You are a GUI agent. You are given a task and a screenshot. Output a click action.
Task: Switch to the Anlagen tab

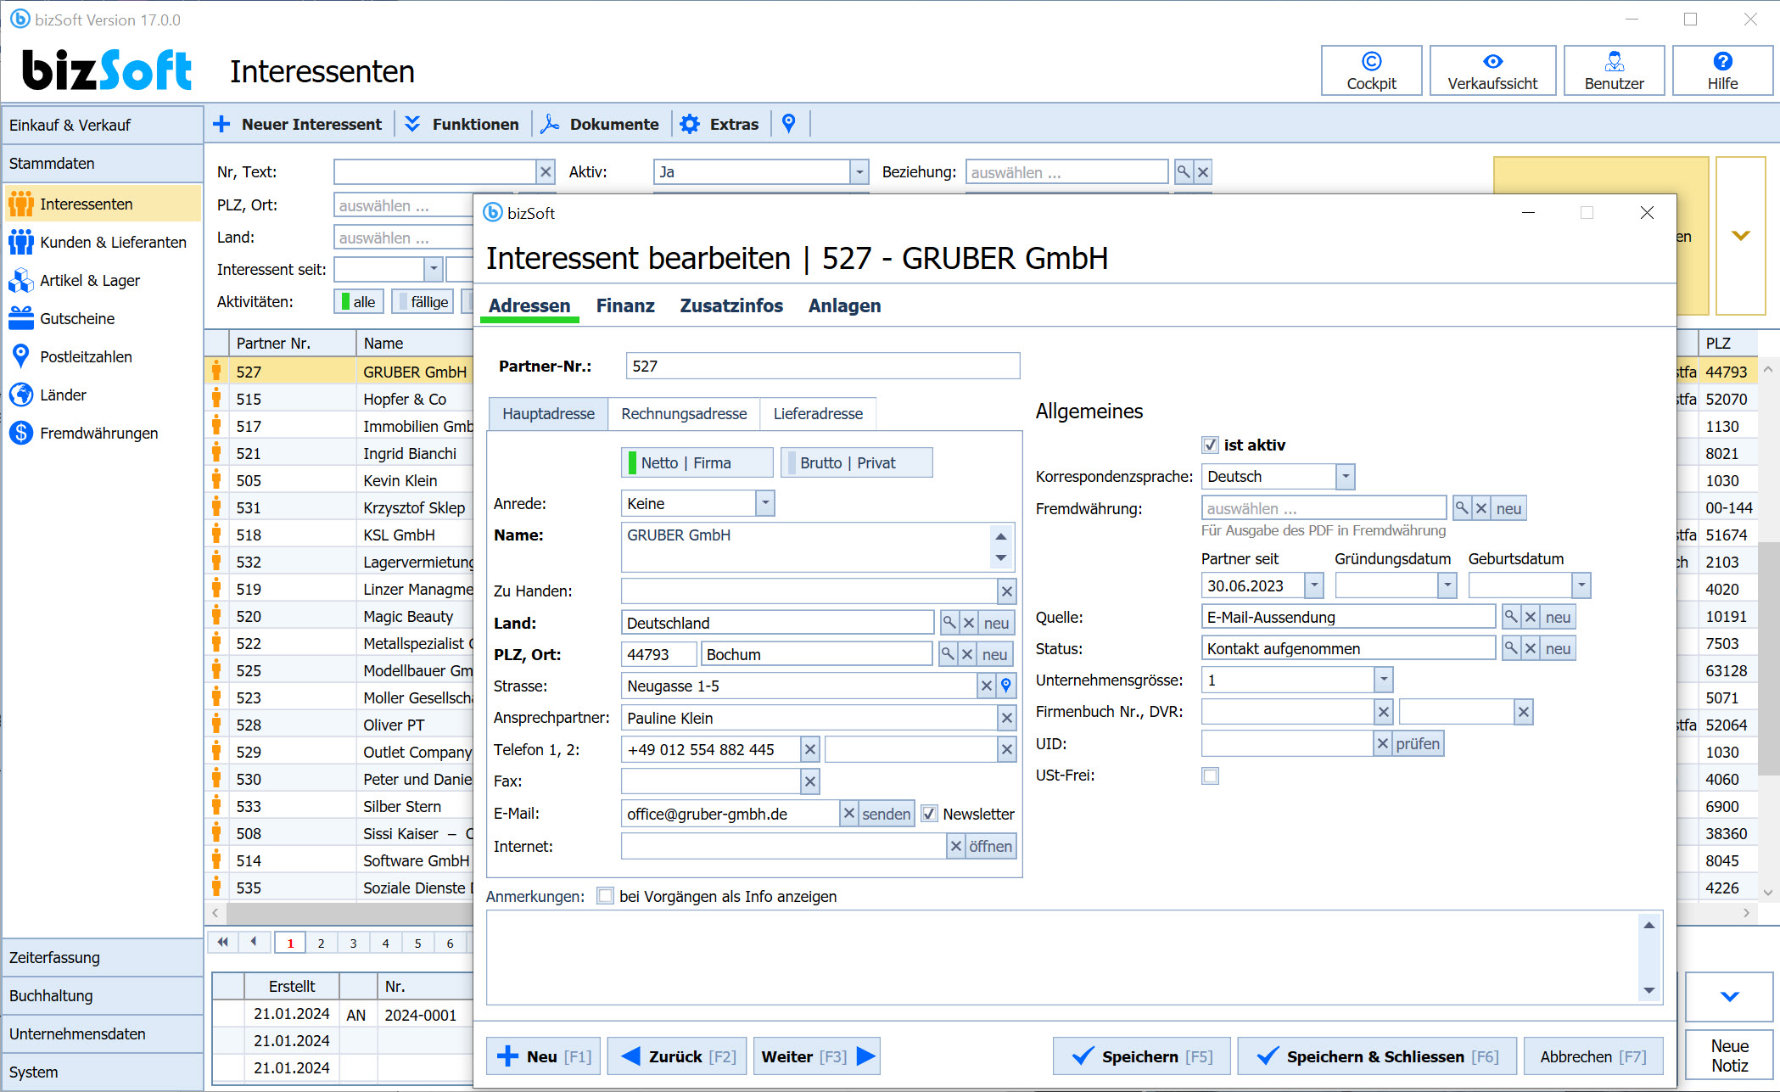tap(845, 306)
